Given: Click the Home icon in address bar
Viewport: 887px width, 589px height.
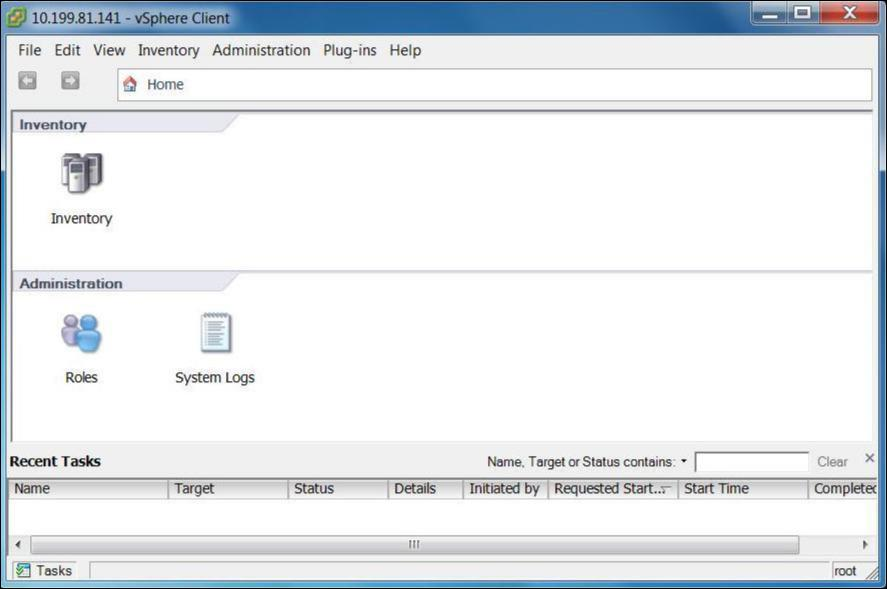Looking at the screenshot, I should (130, 84).
